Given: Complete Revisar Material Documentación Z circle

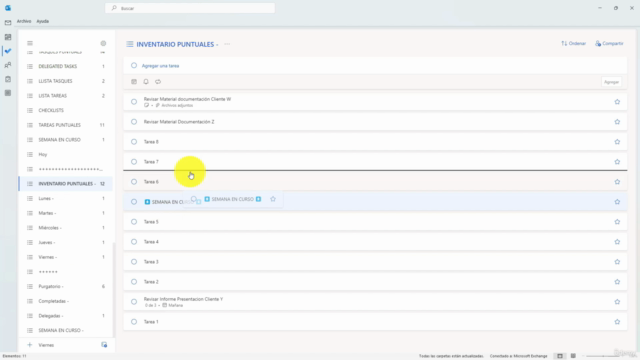Looking at the screenshot, I should click(134, 122).
